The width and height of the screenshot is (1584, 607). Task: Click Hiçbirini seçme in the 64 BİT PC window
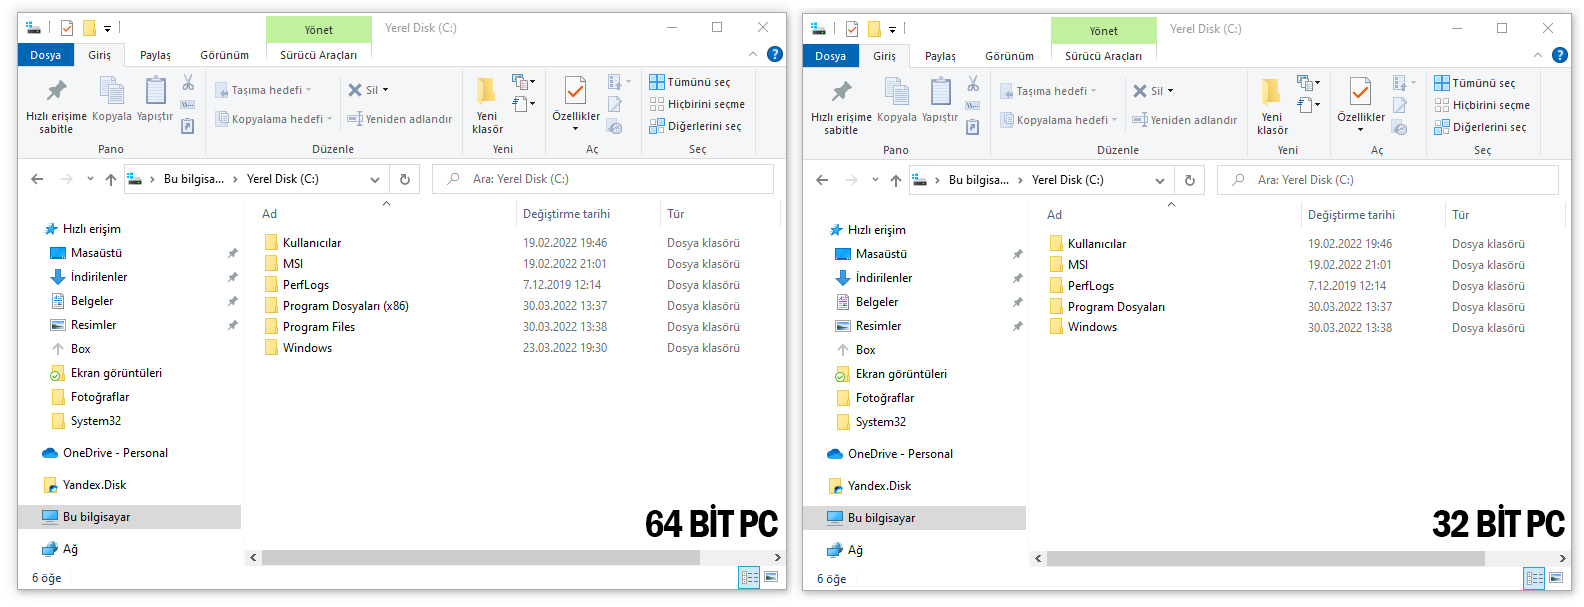705,104
